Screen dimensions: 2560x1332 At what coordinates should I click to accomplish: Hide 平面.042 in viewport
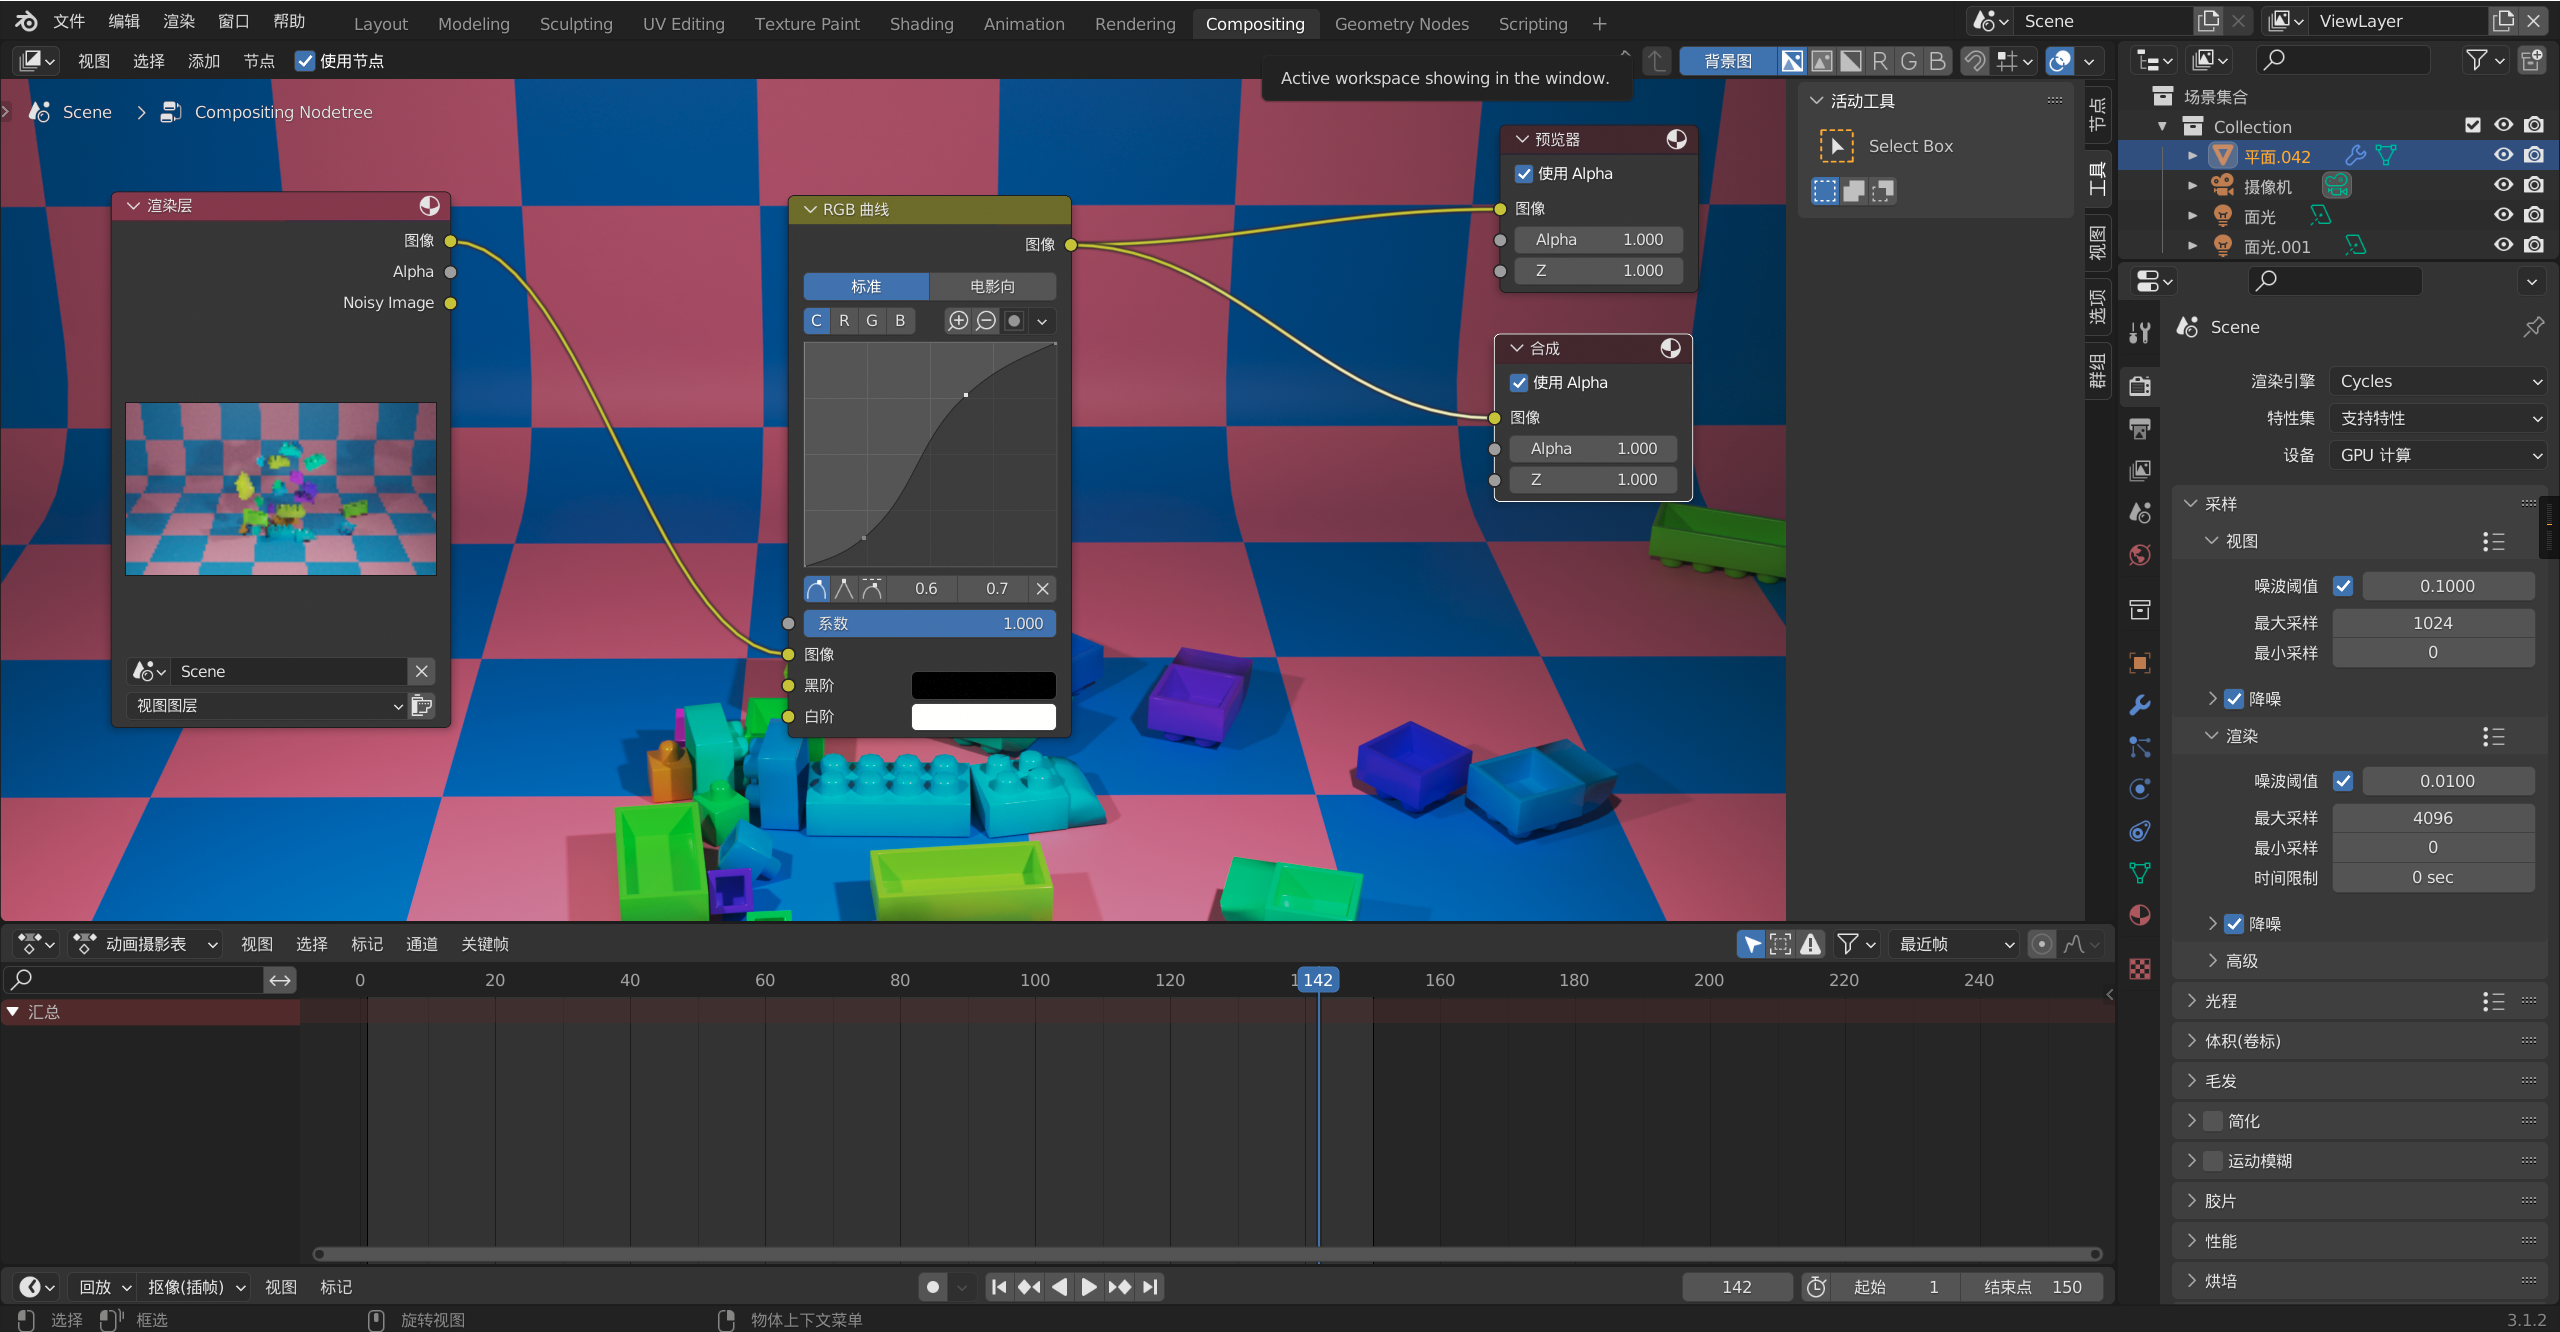click(x=2503, y=155)
